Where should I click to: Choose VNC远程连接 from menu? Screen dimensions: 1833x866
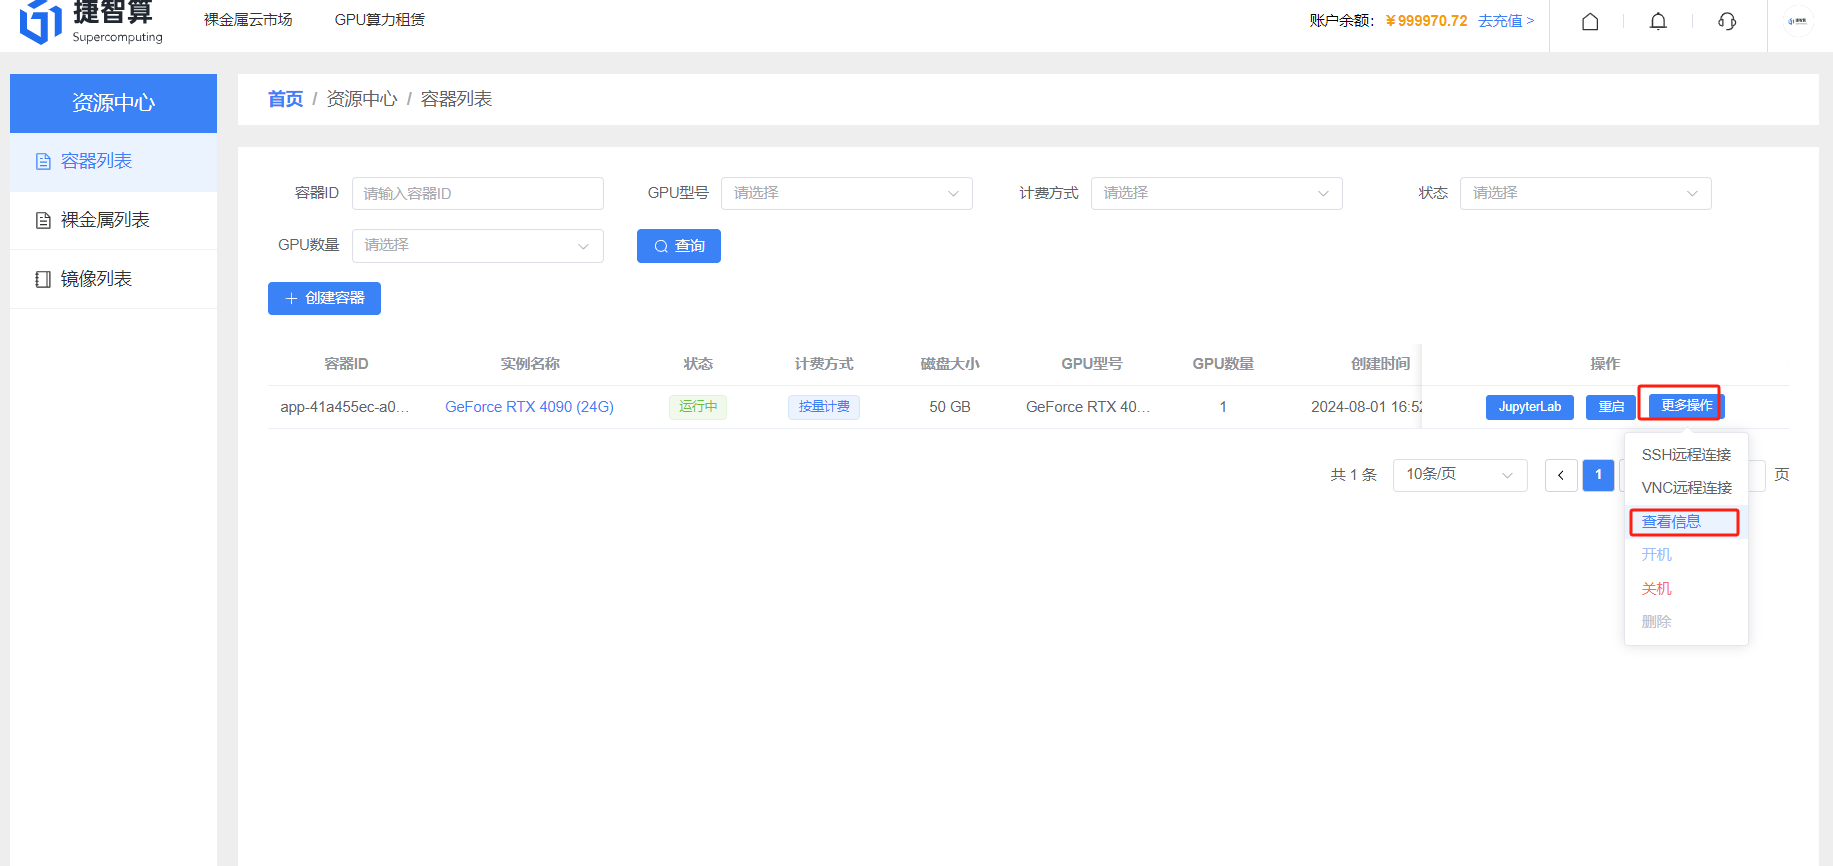tap(1686, 488)
